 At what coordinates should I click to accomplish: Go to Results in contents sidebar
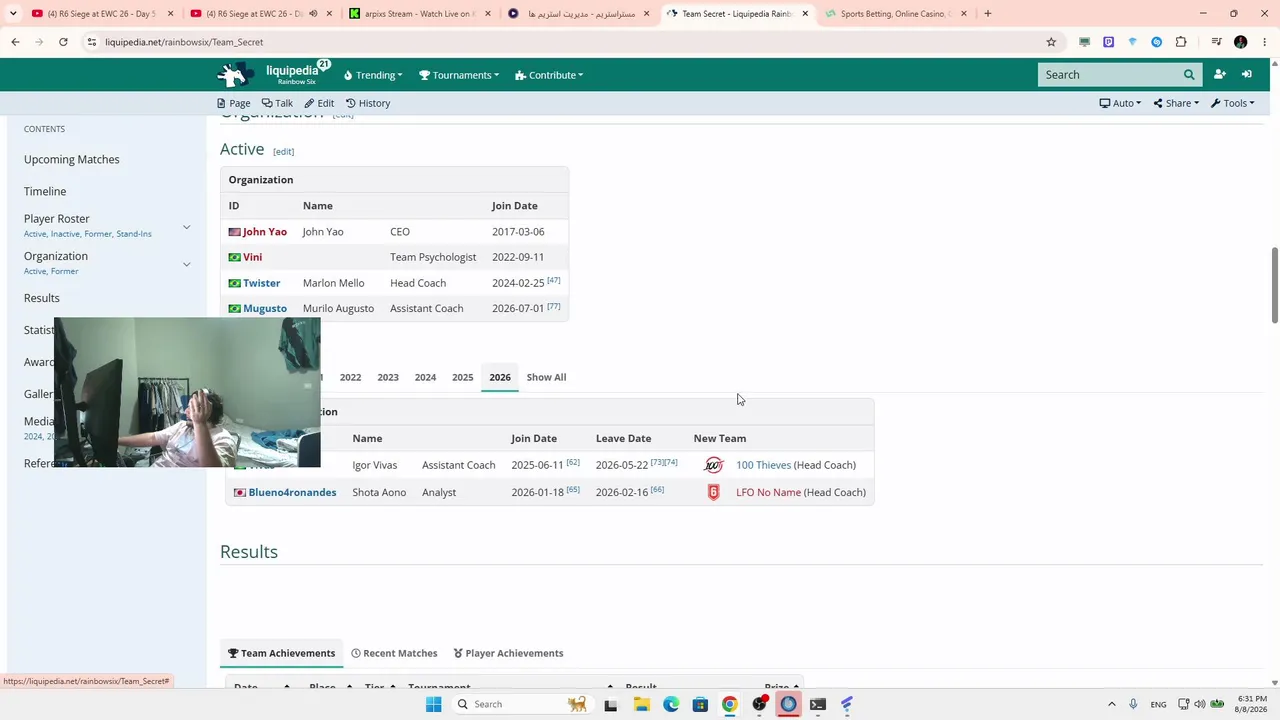(42, 298)
